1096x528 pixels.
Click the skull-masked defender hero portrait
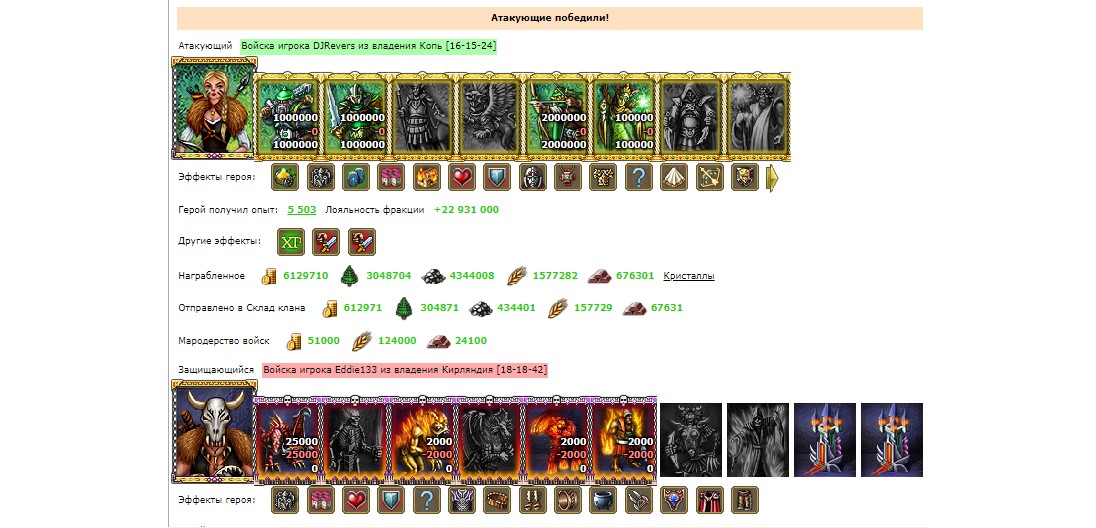pos(214,432)
